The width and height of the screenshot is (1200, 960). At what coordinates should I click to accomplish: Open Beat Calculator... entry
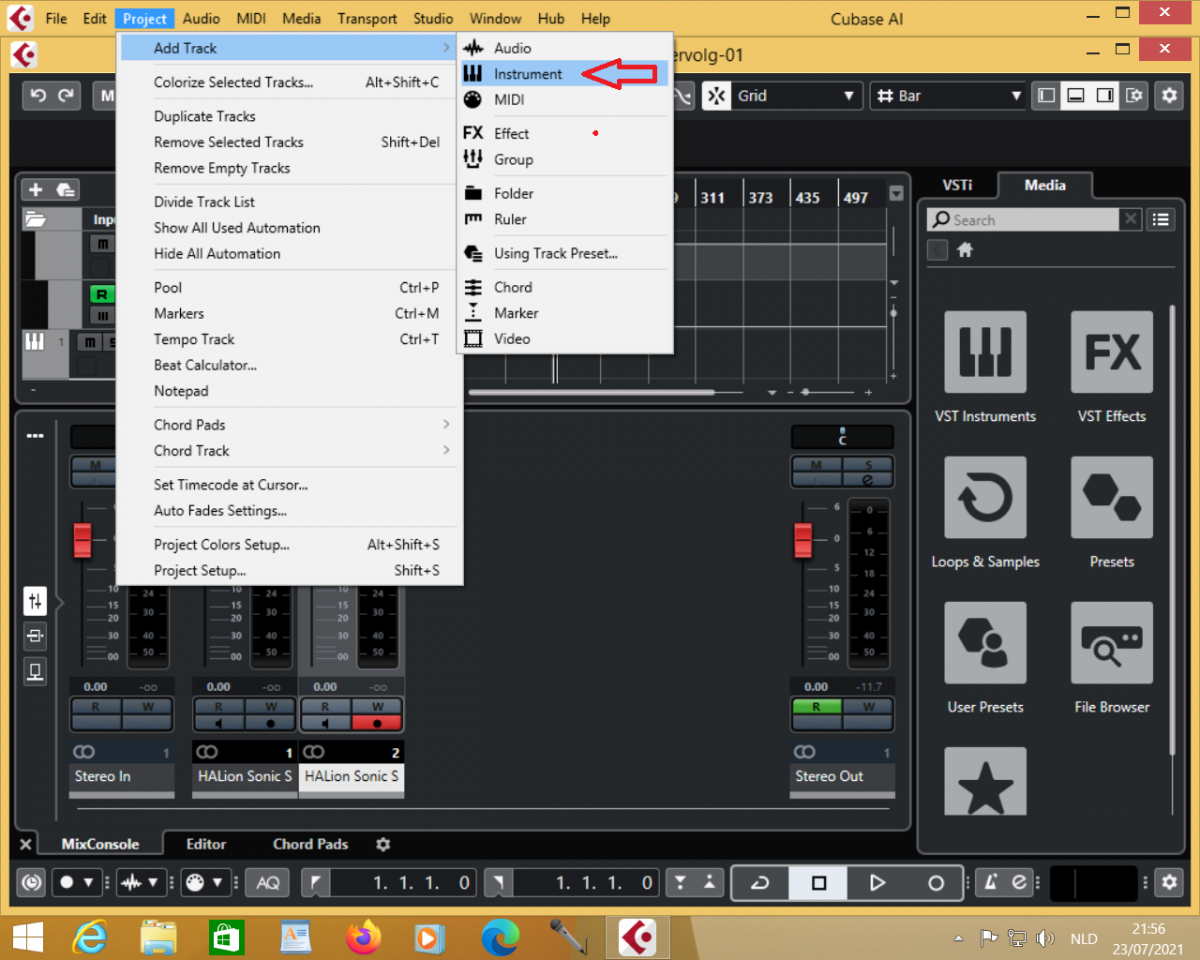(288, 365)
